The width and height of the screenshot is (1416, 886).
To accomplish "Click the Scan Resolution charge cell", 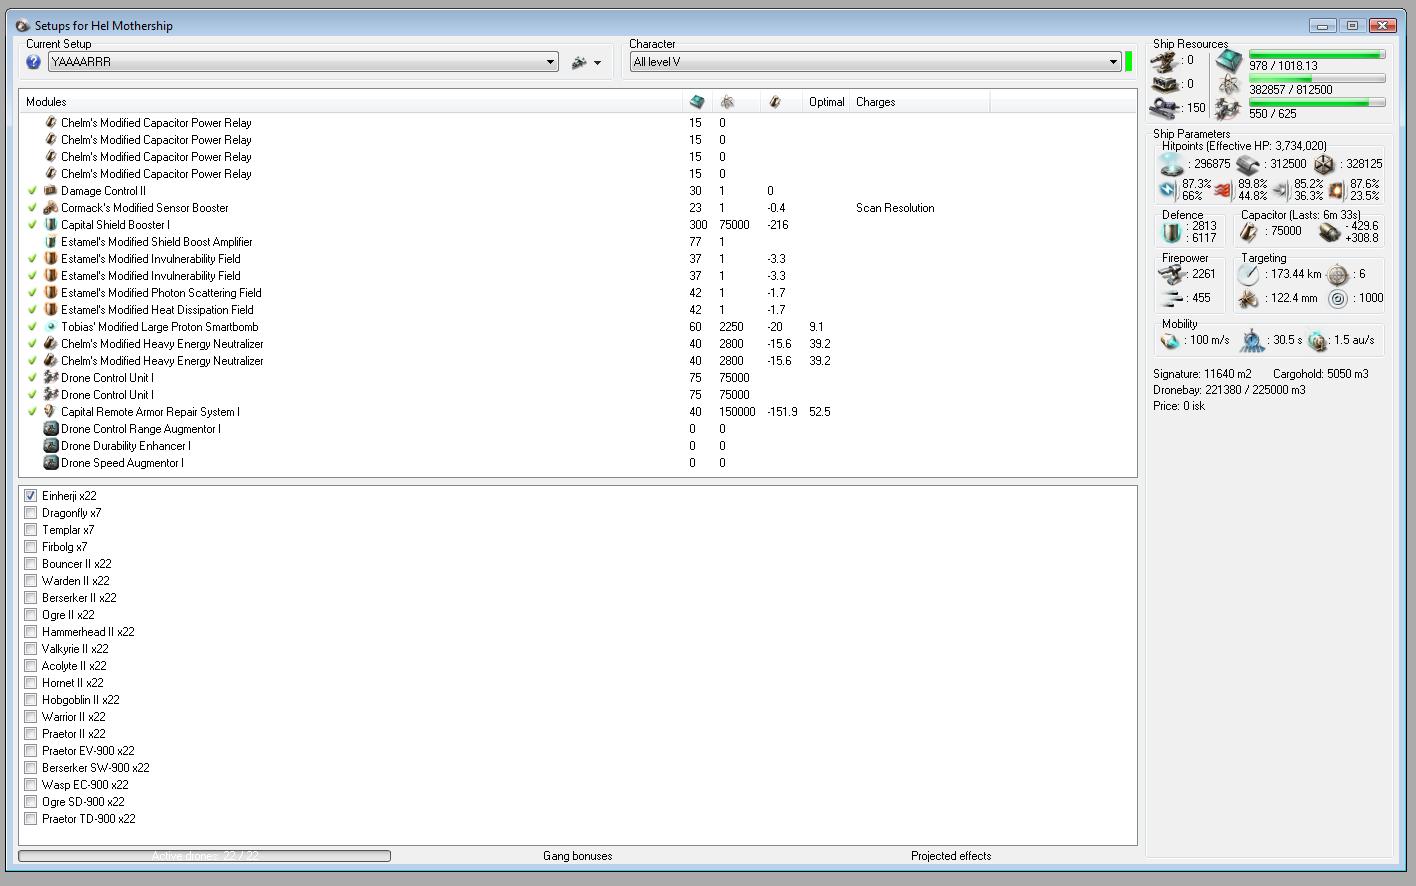I will 895,208.
